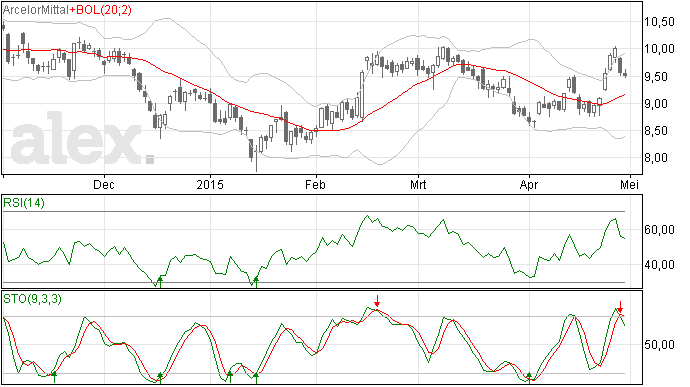This screenshot has height=387, width=690.
Task: Click the green RSI buy arrow in mid-December
Action: click(160, 282)
